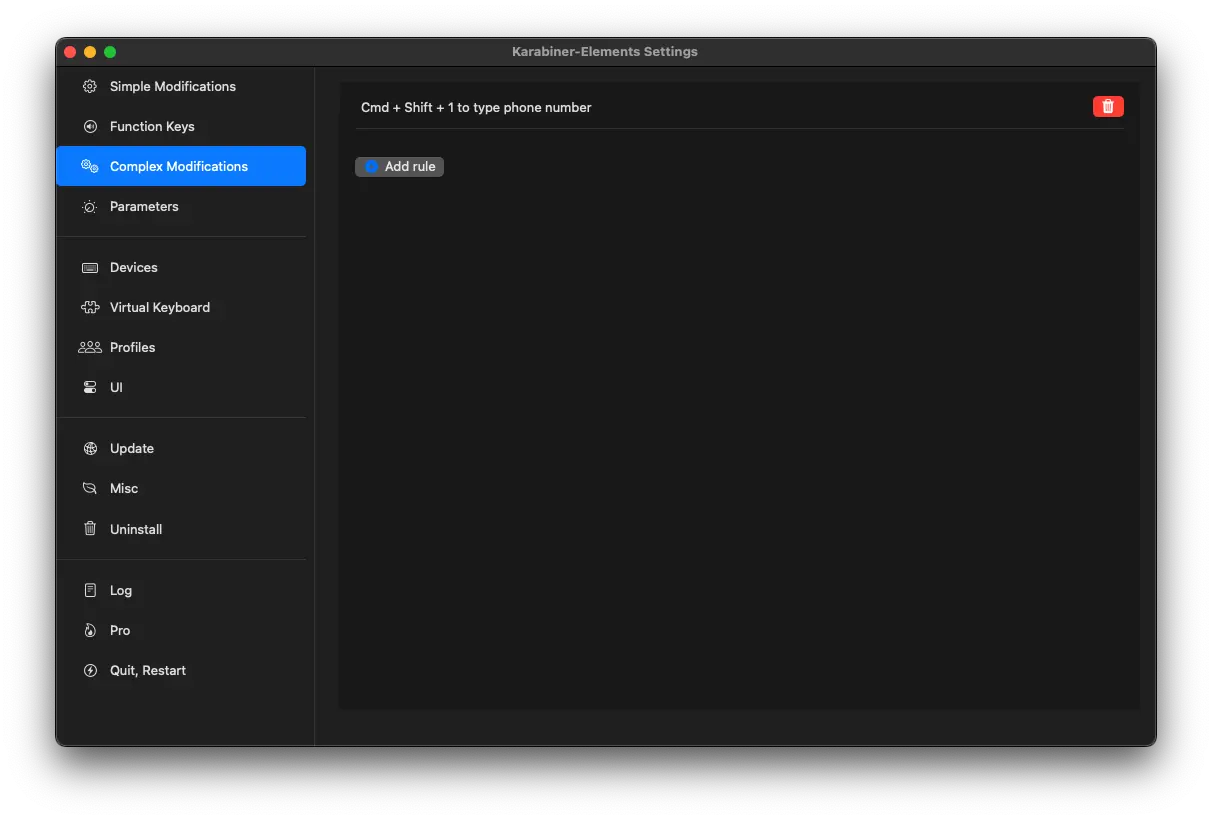Select rule text 'Cmd + Shift + 1 to type phone number'

tap(476, 107)
